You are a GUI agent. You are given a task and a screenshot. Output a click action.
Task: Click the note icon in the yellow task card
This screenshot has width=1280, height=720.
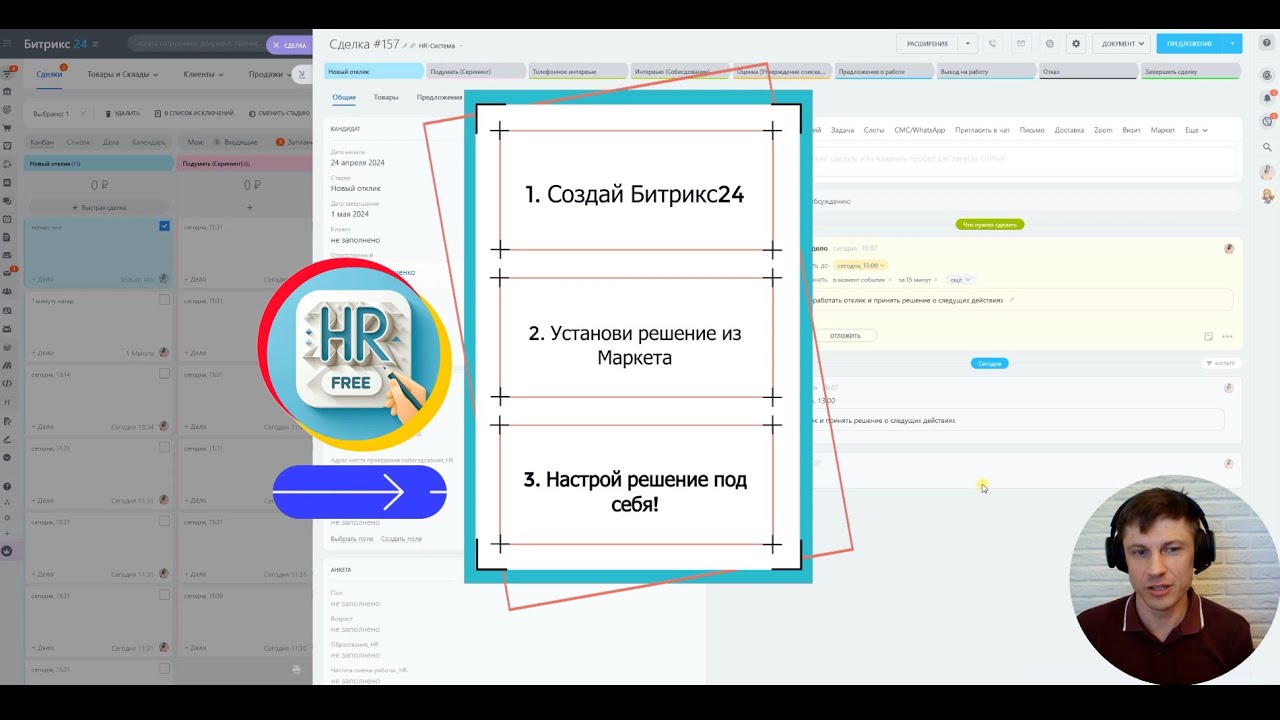pyautogui.click(x=1208, y=336)
